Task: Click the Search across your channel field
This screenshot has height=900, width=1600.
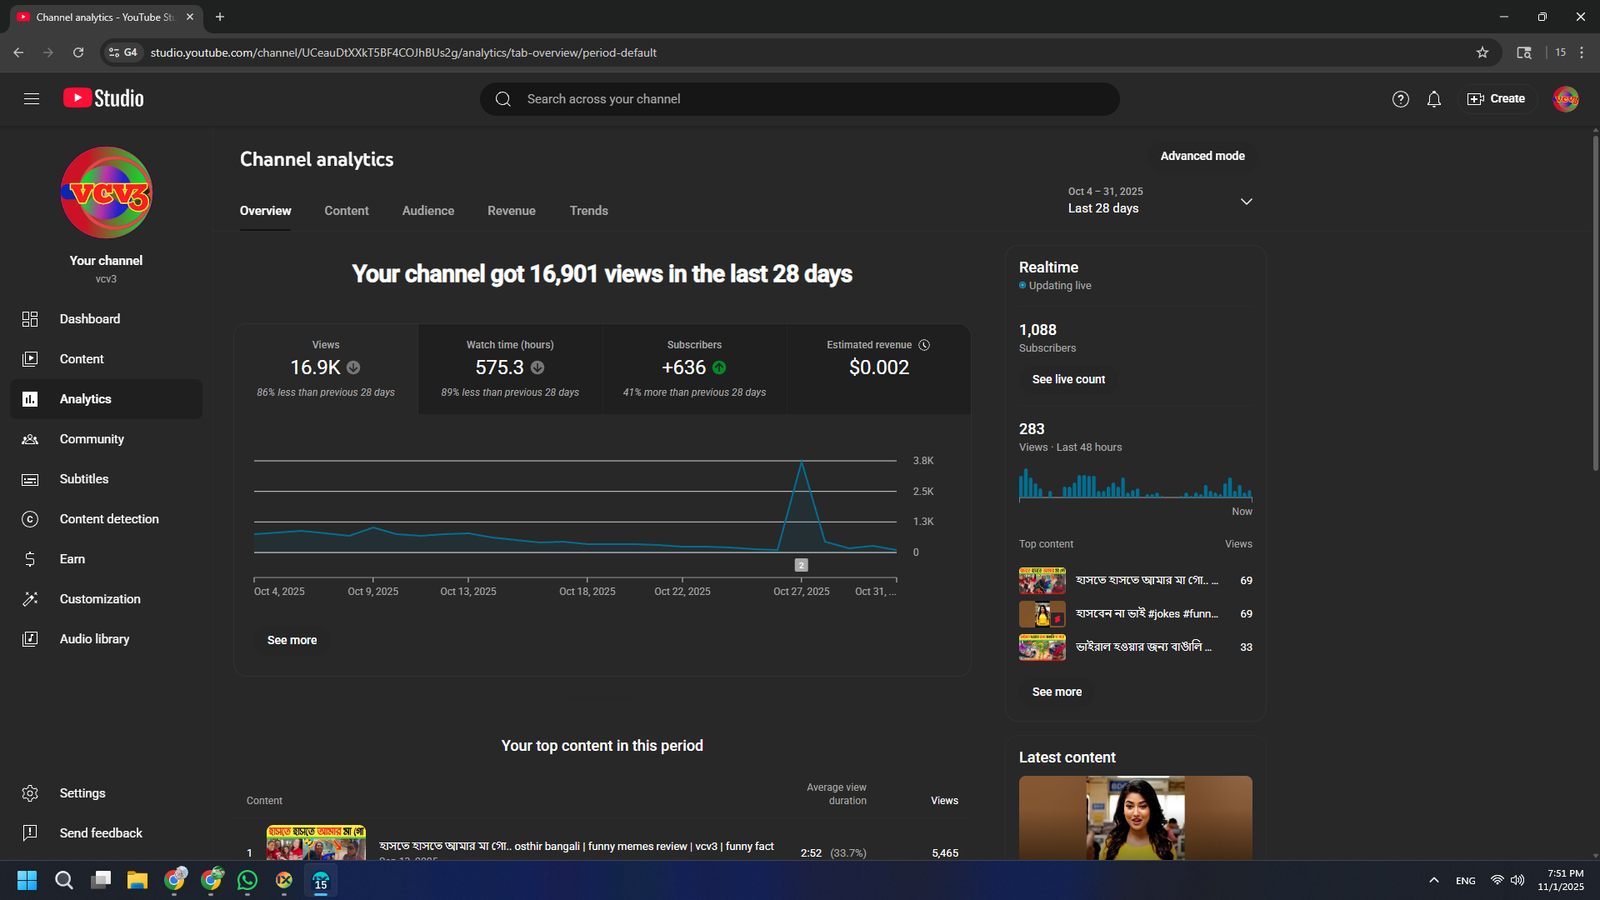Action: (x=800, y=99)
